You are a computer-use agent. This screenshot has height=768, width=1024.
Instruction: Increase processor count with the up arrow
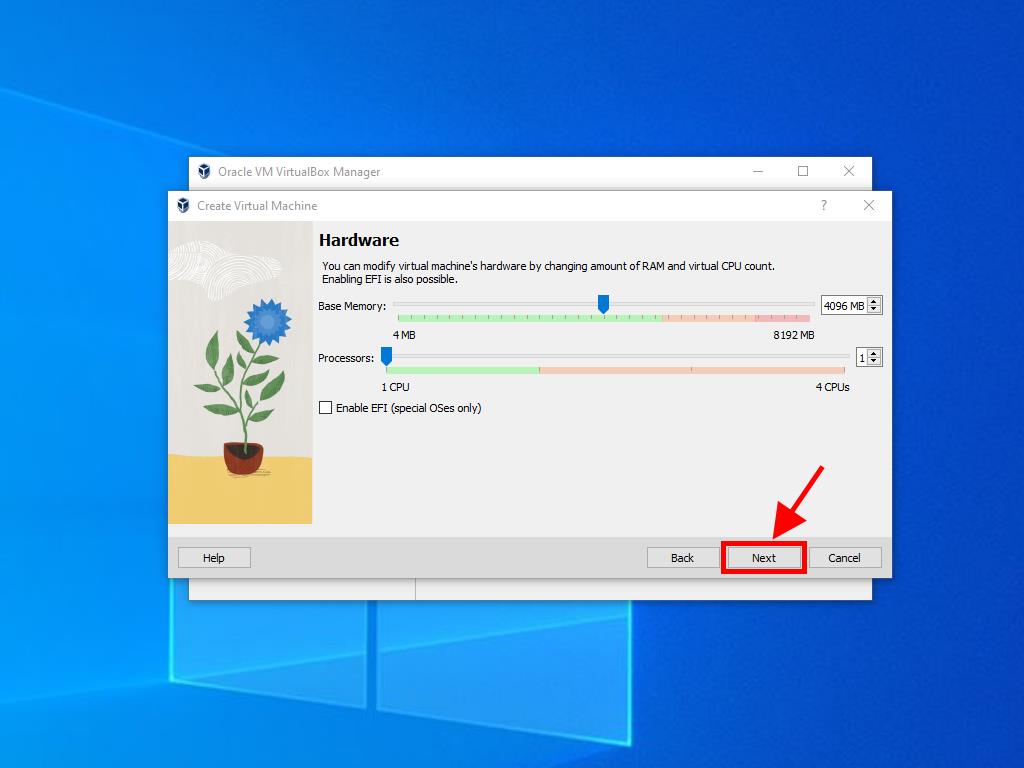pos(875,353)
